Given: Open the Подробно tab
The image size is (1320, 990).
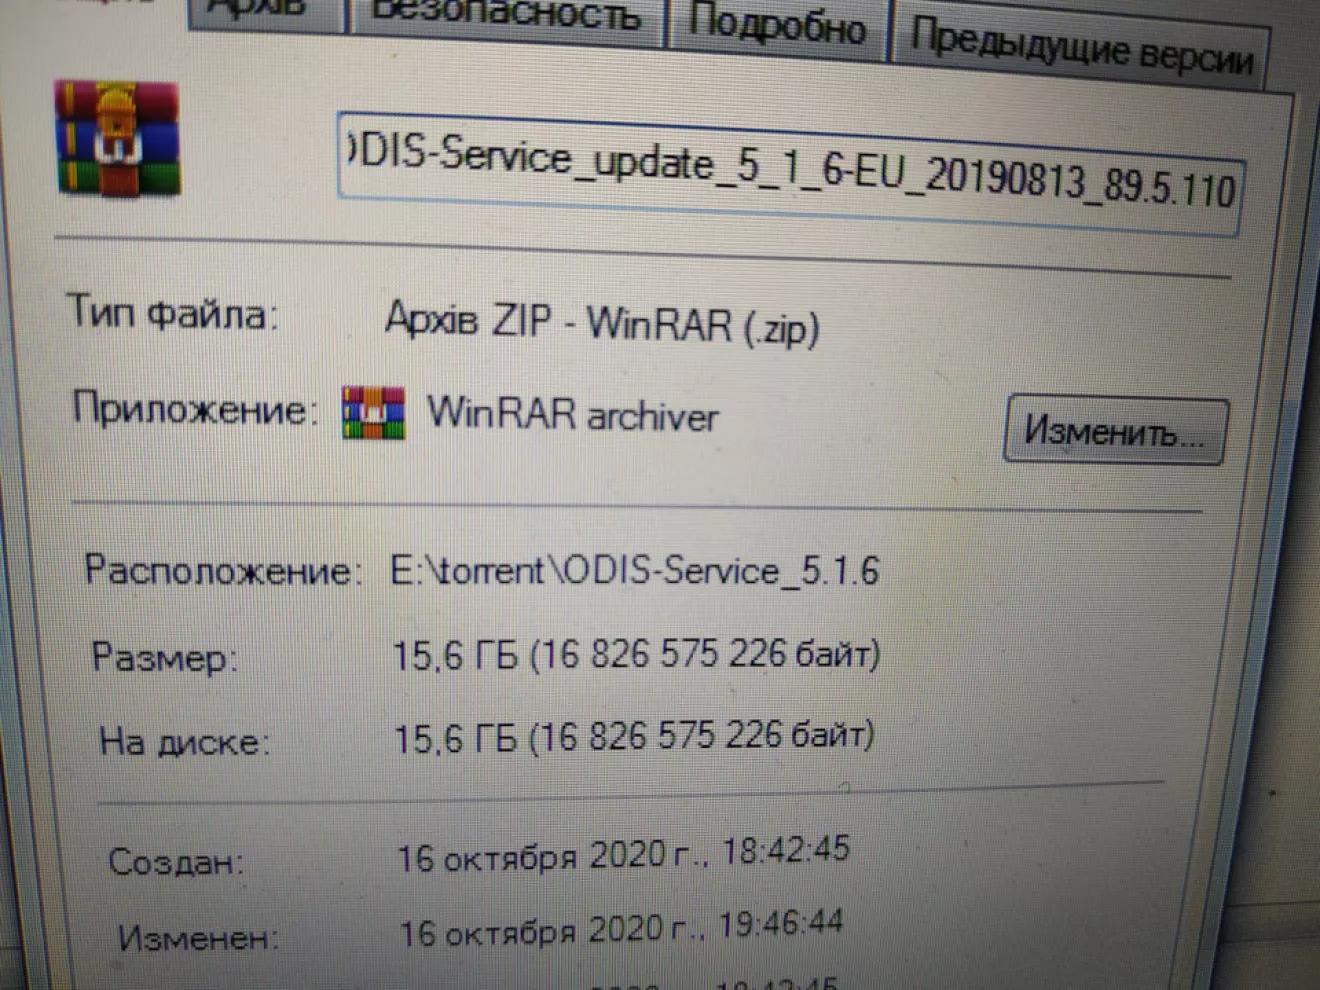Looking at the screenshot, I should pyautogui.click(x=777, y=25).
